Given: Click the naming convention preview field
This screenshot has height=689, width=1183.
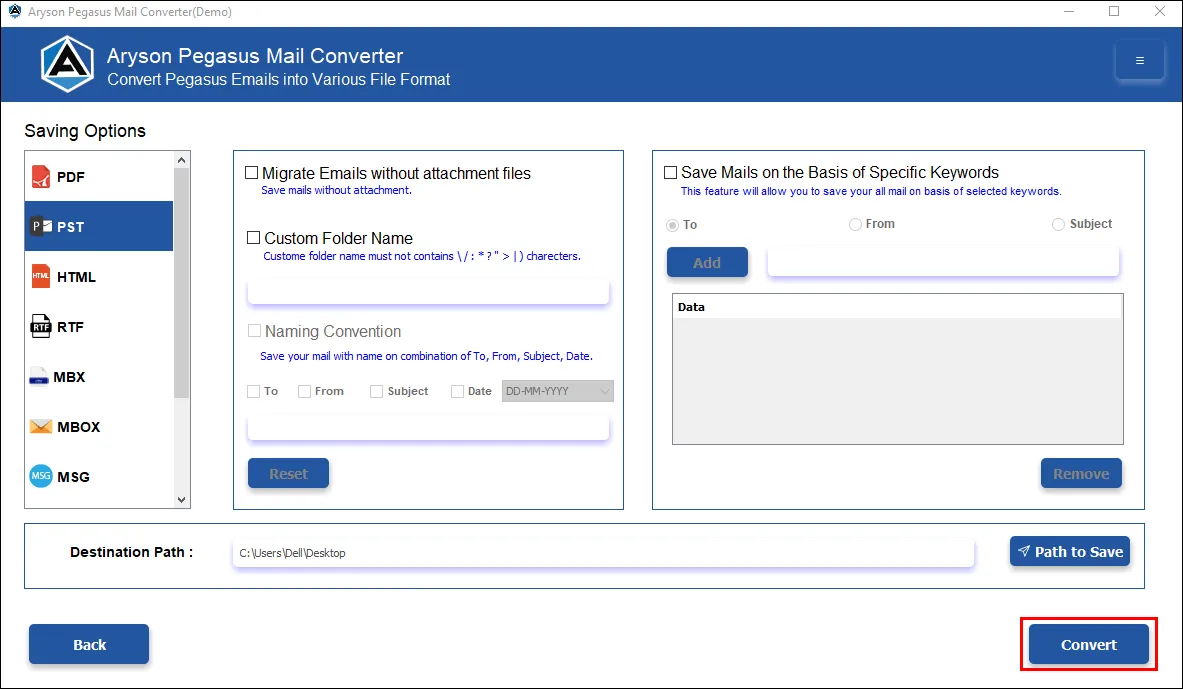Looking at the screenshot, I should (x=428, y=428).
